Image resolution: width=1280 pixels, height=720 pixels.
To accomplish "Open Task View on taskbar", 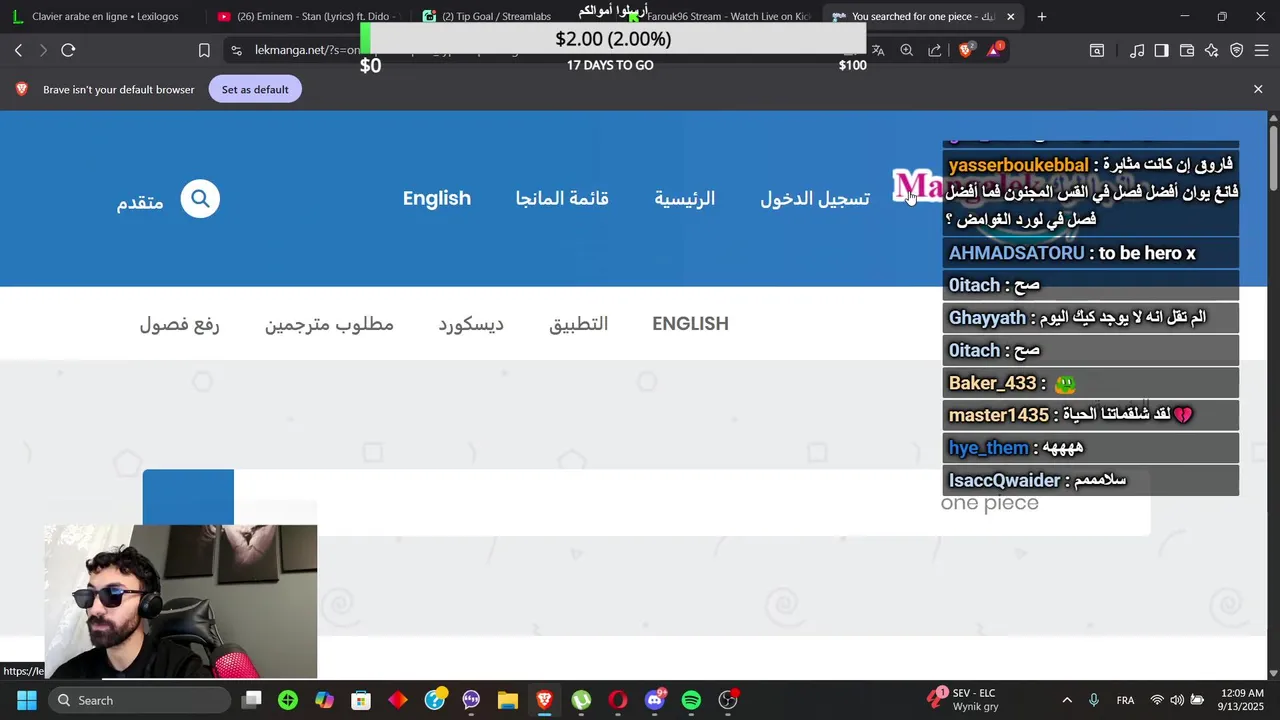I will click(x=252, y=700).
